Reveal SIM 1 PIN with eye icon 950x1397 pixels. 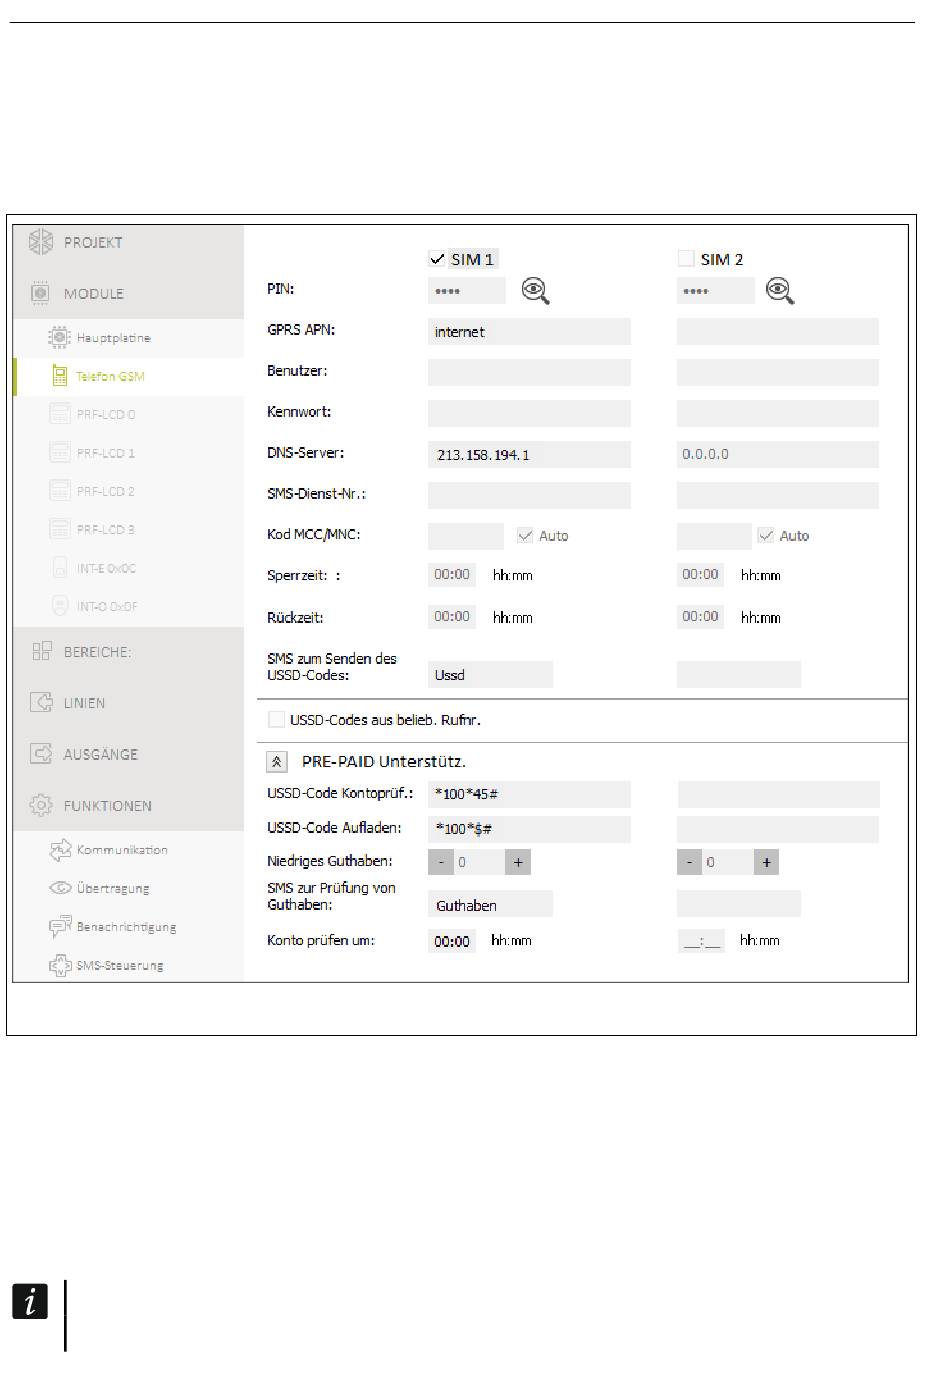tap(536, 291)
